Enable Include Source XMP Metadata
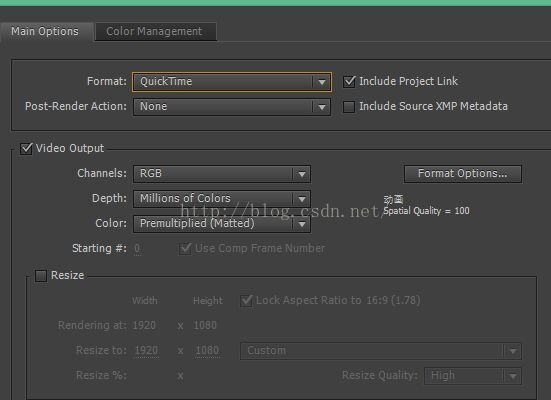Screen dimensions: 551x400 [x=349, y=107]
